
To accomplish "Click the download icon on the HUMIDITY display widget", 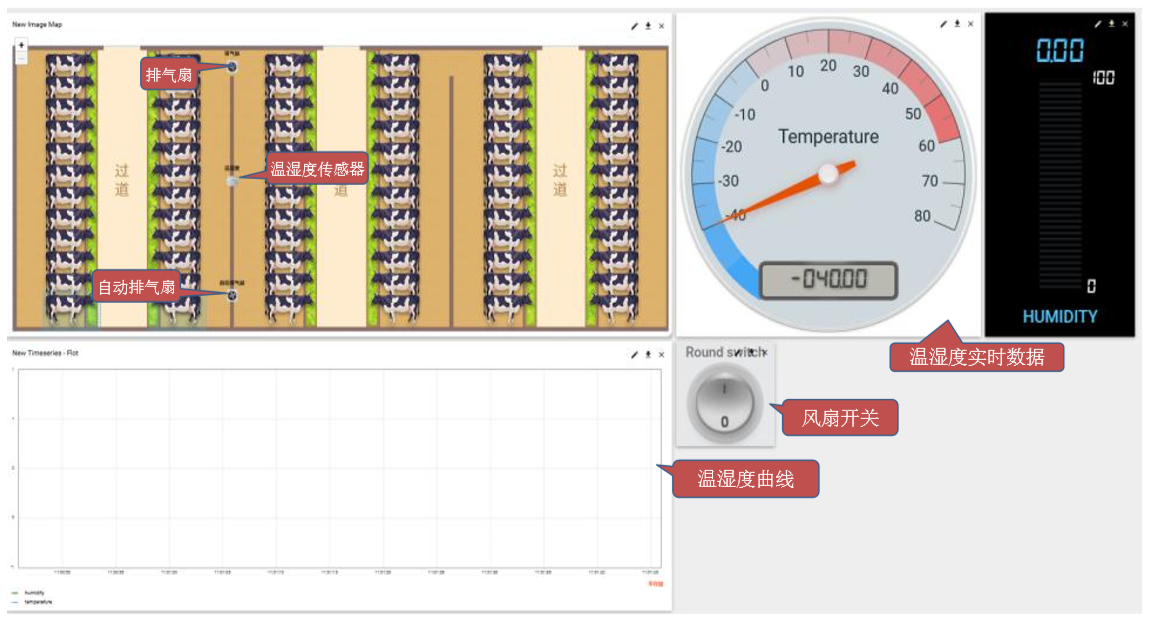I will (1112, 24).
